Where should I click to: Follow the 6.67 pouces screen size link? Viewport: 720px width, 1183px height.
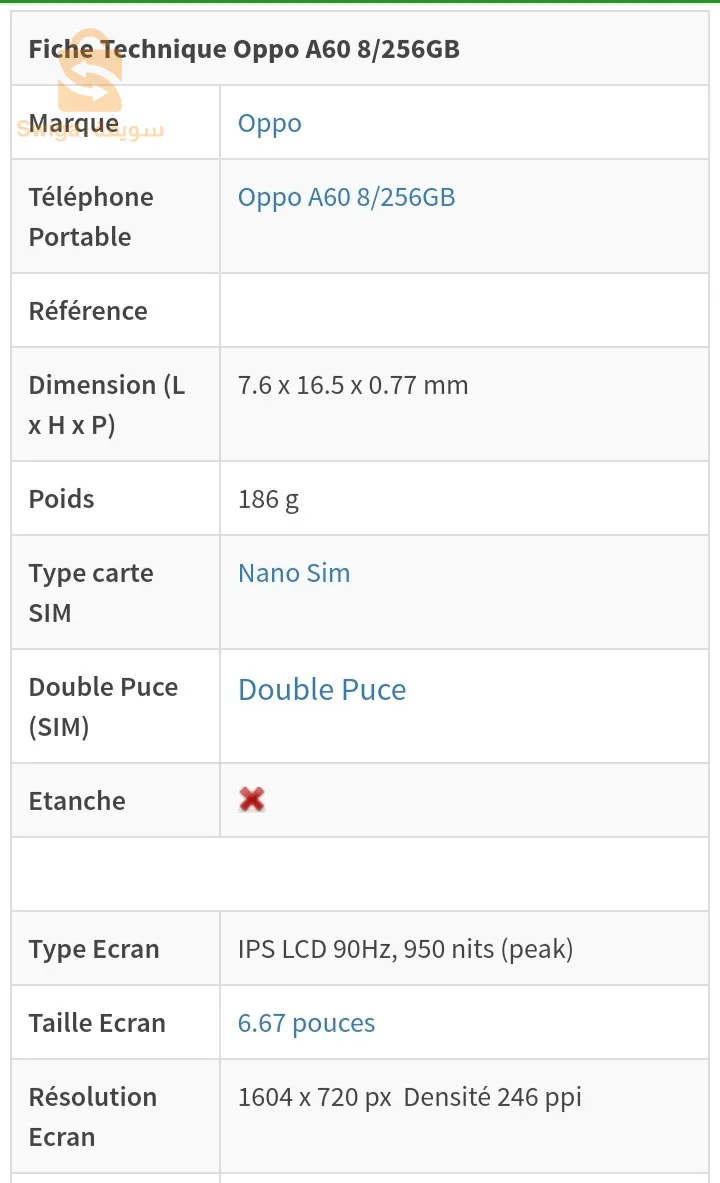pyautogui.click(x=306, y=1023)
